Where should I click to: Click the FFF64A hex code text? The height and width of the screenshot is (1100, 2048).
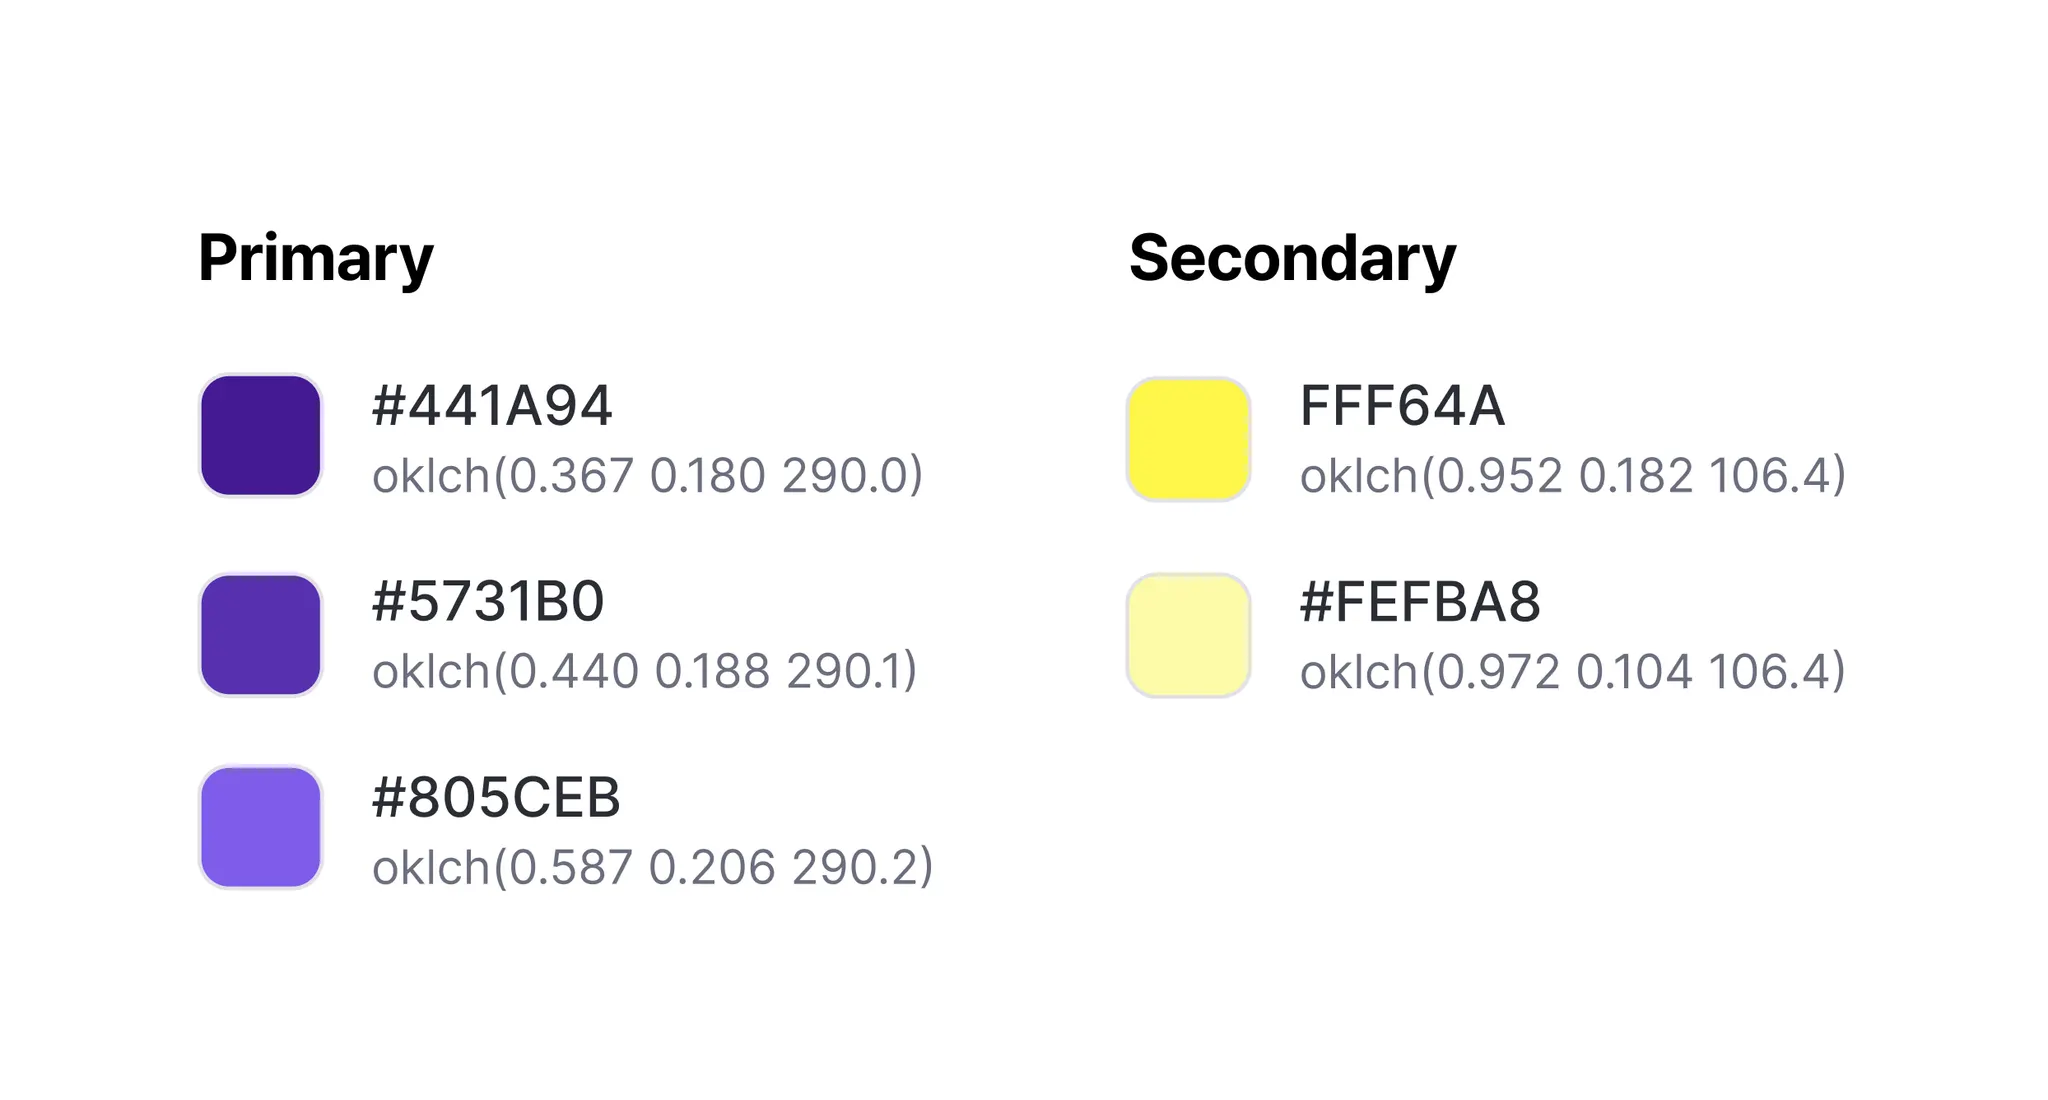tap(1402, 406)
